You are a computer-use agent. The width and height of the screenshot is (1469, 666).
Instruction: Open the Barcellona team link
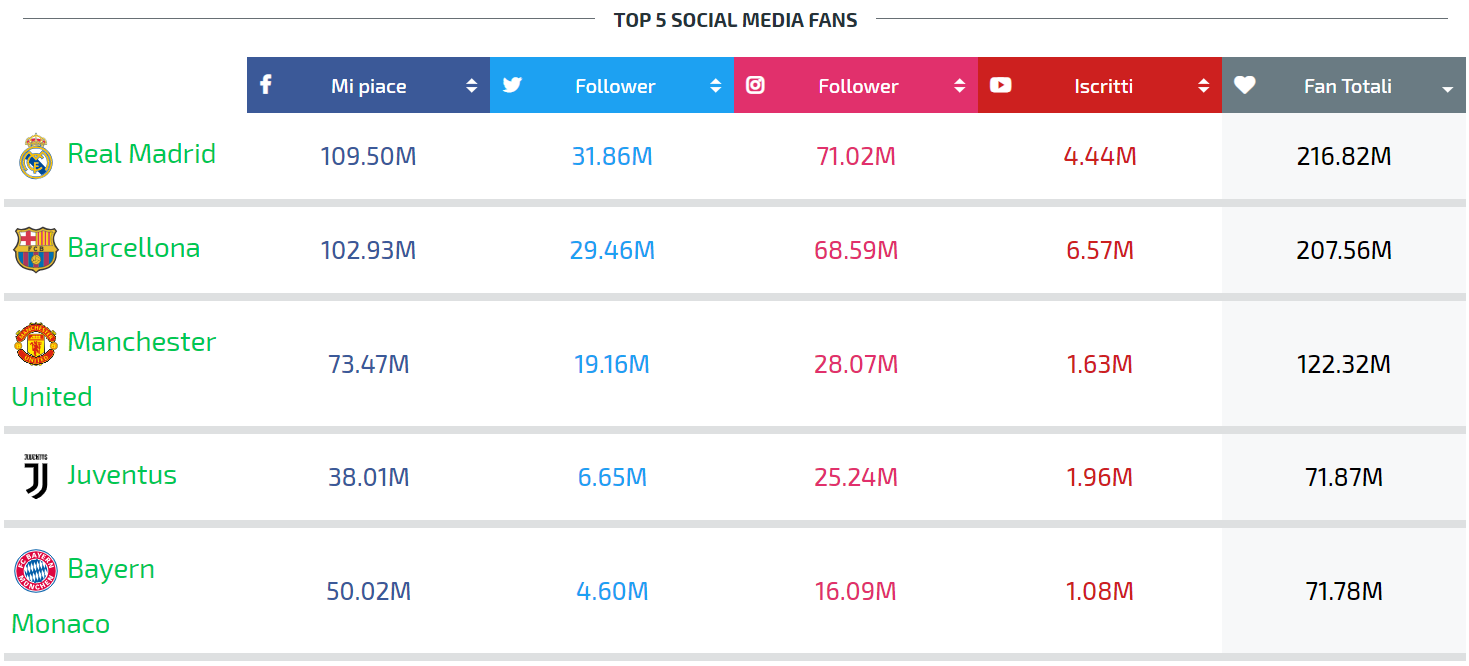(x=134, y=247)
